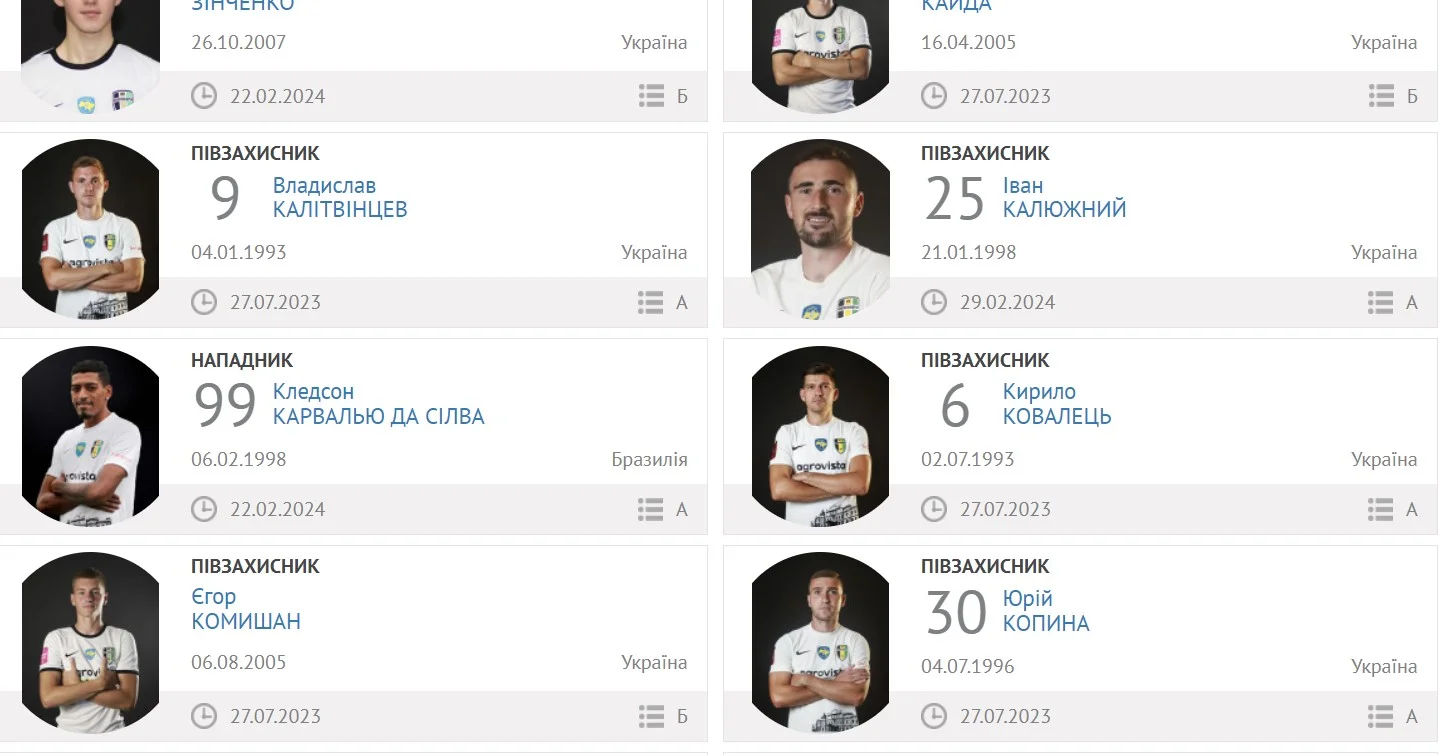Image resolution: width=1453 pixels, height=755 pixels.
Task: Click the list icon in Komishan's card
Action: point(651,716)
